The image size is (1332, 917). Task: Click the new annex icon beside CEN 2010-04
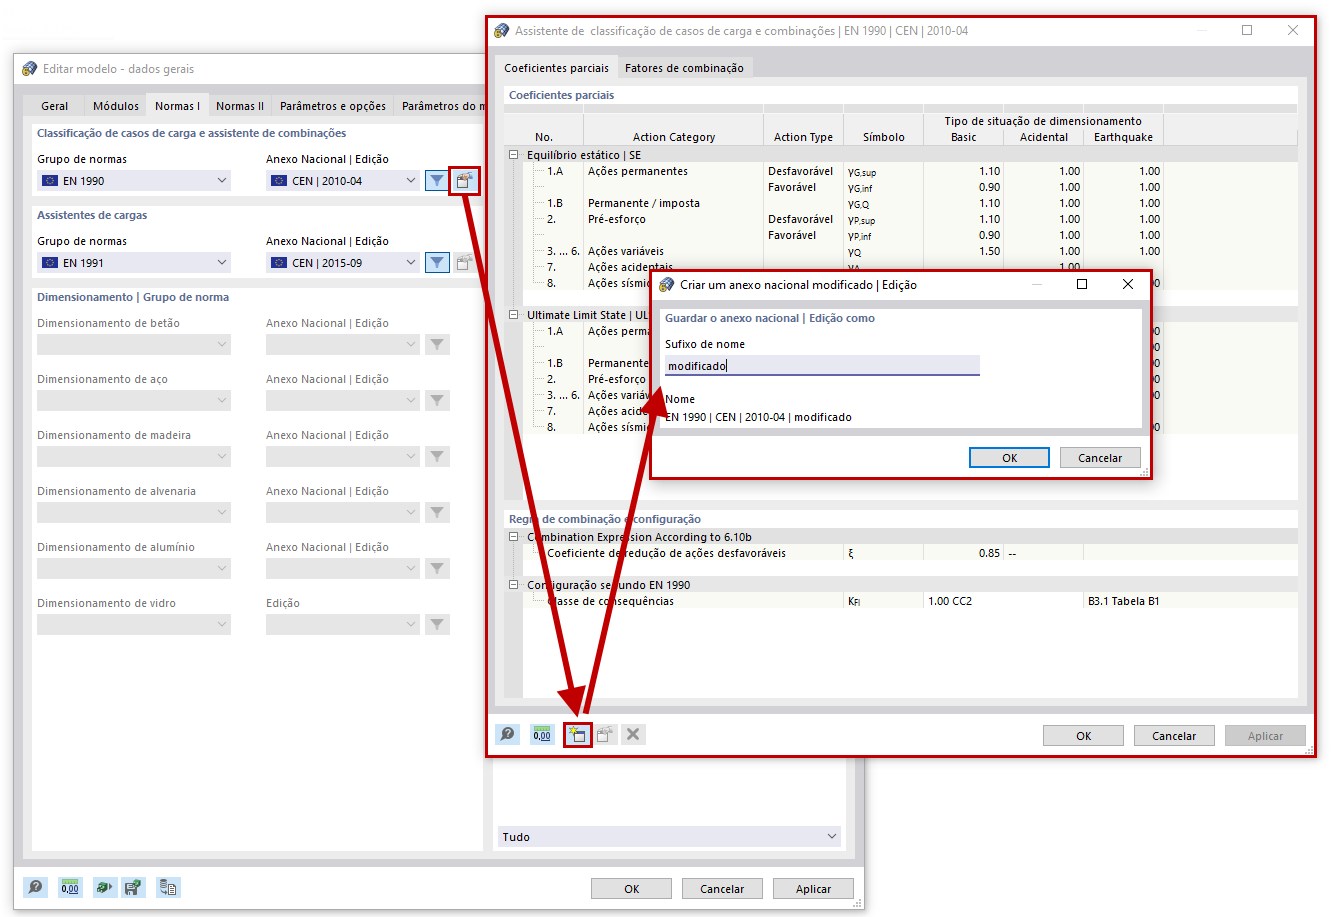click(464, 180)
